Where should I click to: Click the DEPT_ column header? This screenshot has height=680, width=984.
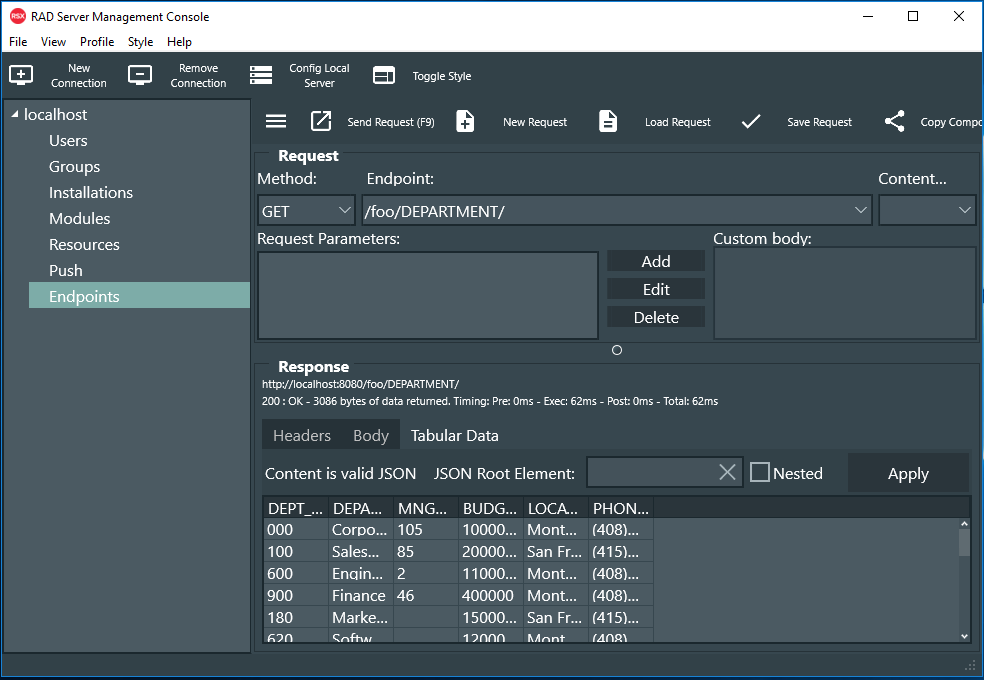(x=296, y=508)
